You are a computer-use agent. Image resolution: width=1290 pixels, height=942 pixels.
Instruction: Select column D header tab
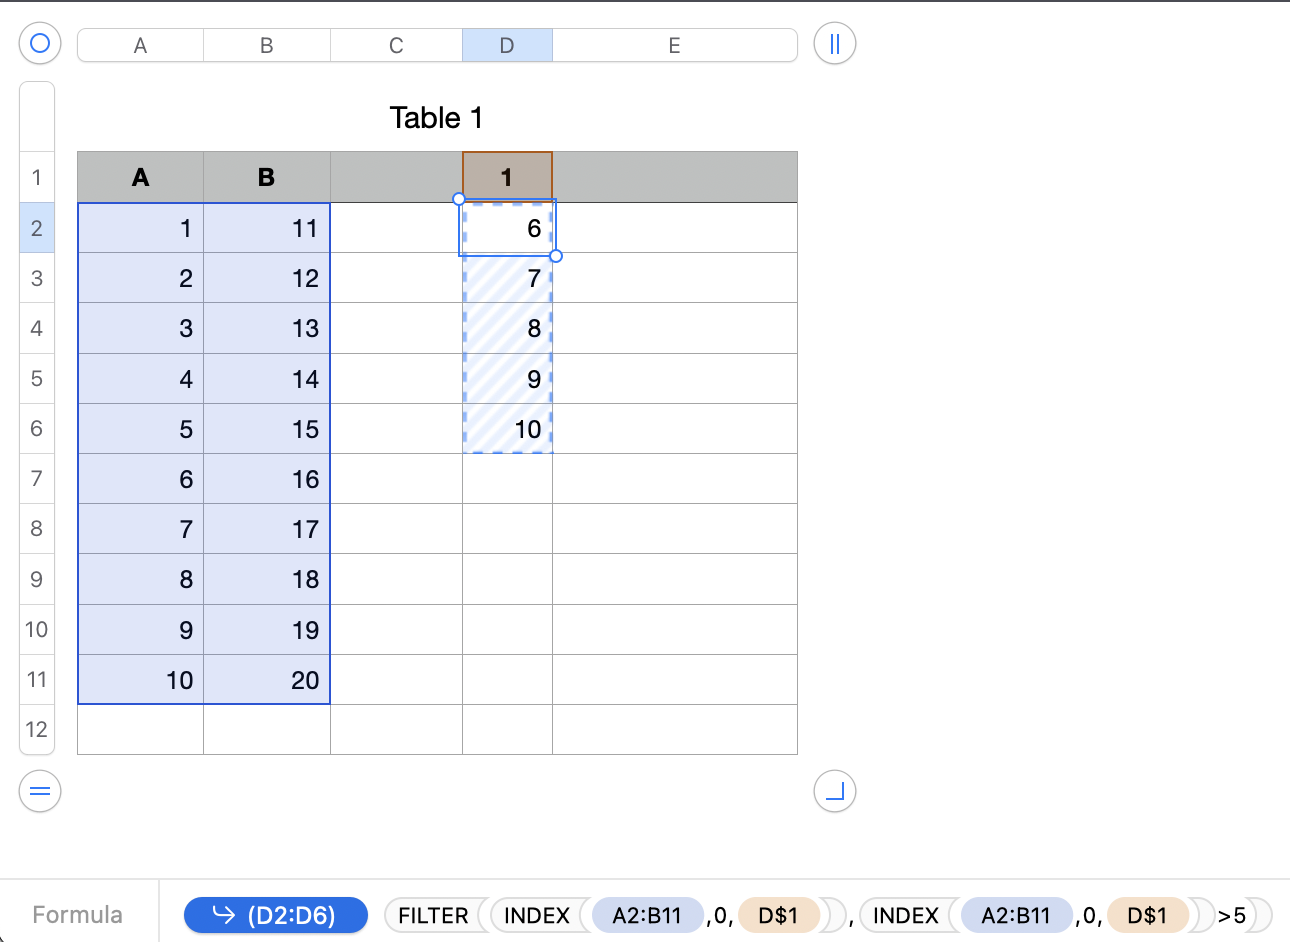coord(507,45)
